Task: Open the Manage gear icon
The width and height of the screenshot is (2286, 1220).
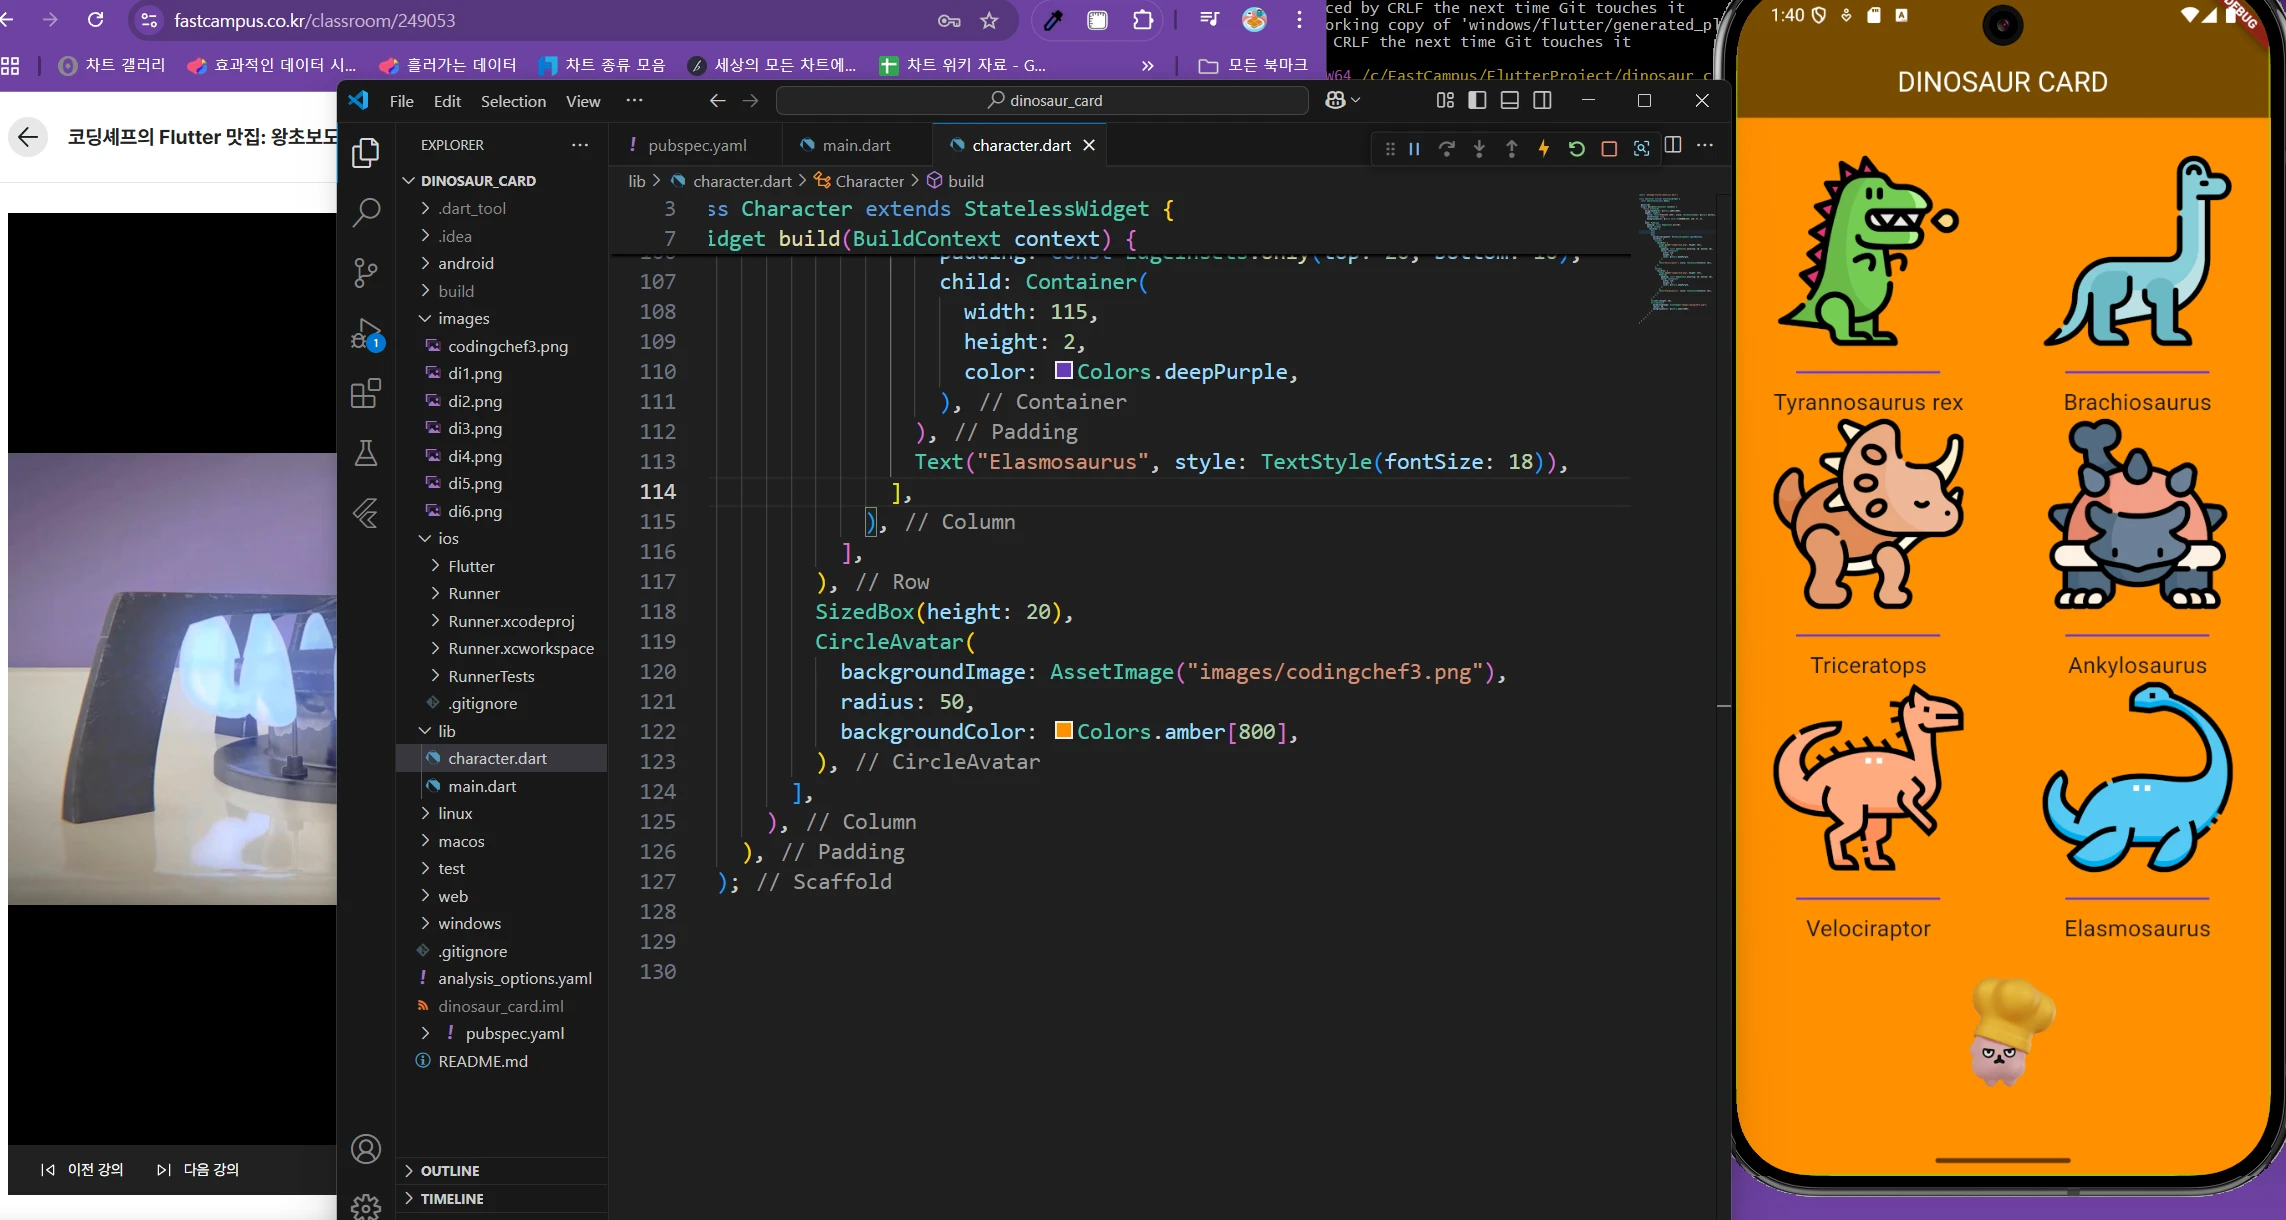Action: [366, 1207]
